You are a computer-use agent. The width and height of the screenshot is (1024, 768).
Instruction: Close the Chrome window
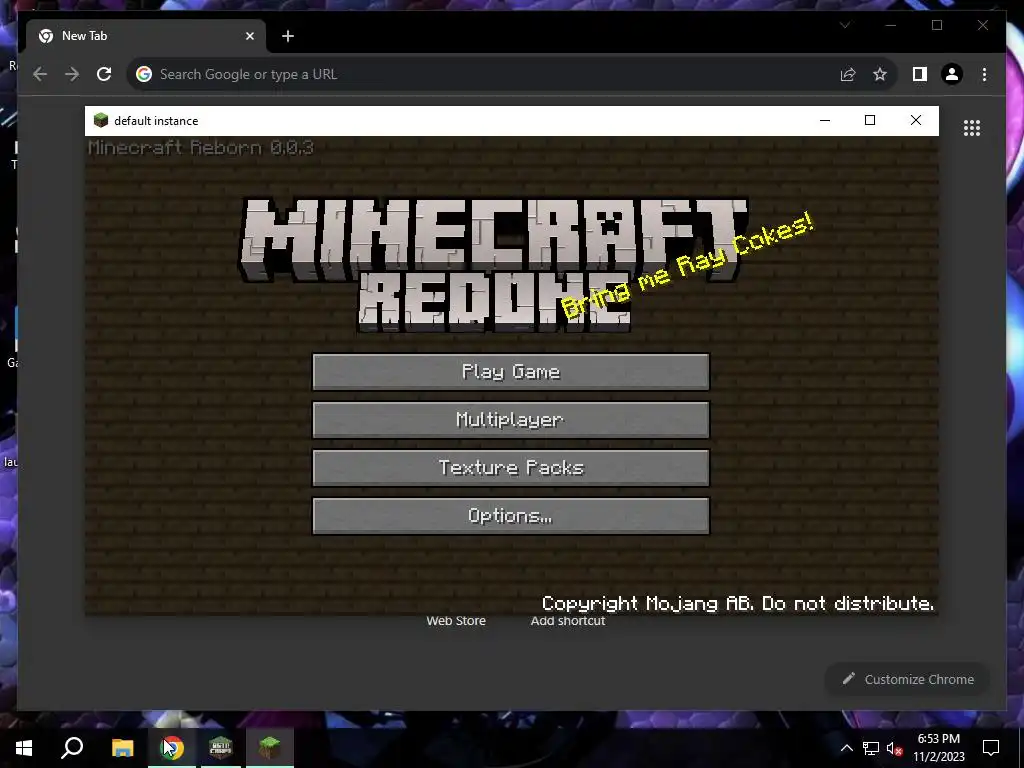pyautogui.click(x=983, y=25)
